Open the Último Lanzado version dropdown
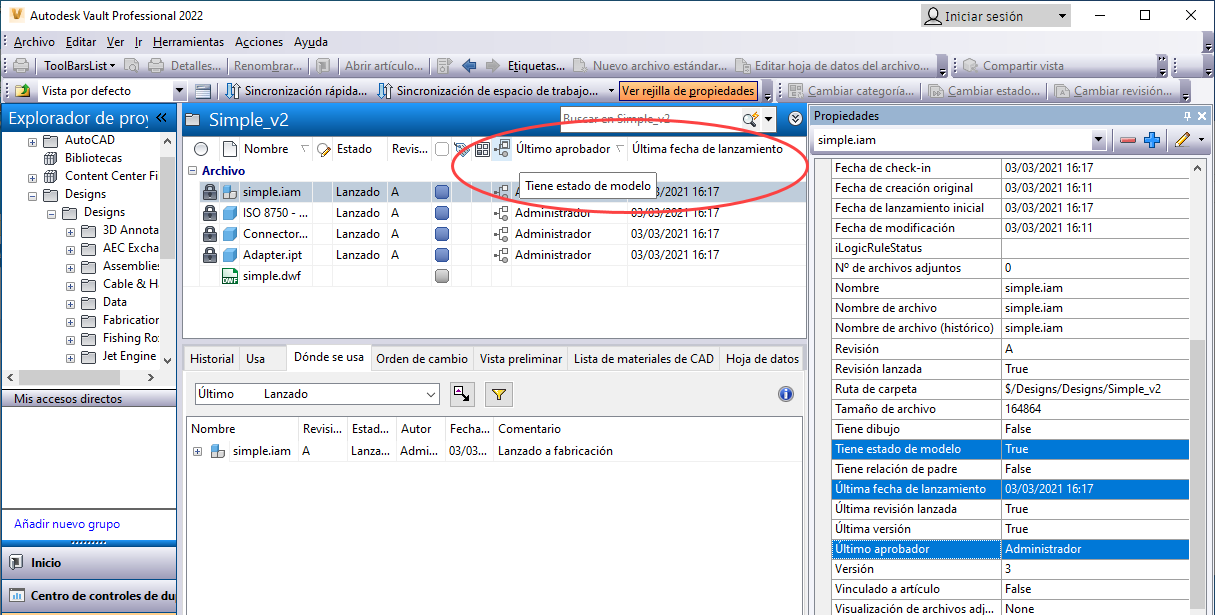This screenshot has height=615, width=1215. 432,394
